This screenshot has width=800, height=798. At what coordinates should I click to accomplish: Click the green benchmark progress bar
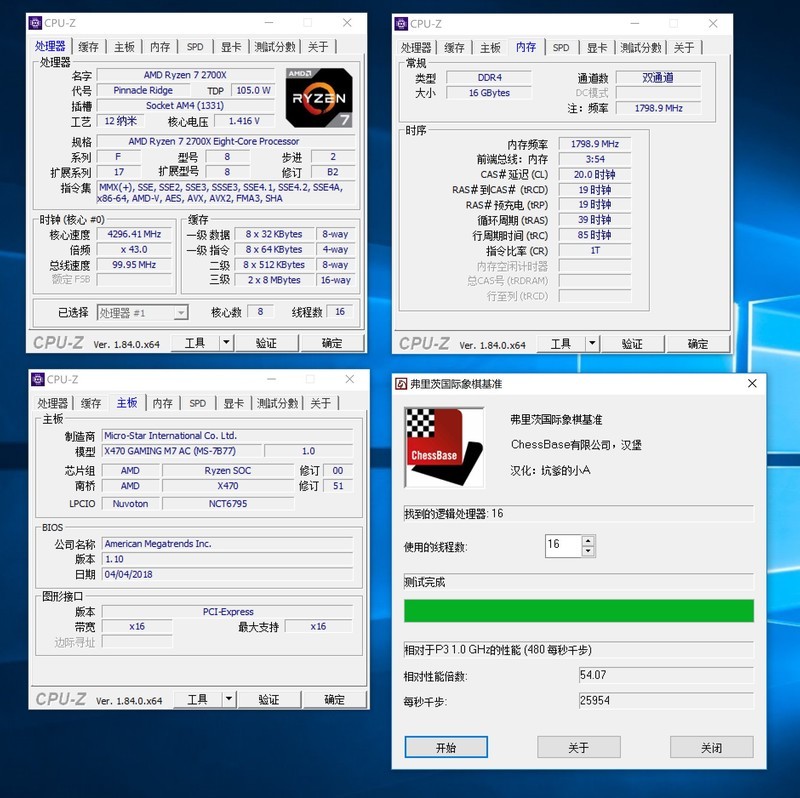click(579, 610)
